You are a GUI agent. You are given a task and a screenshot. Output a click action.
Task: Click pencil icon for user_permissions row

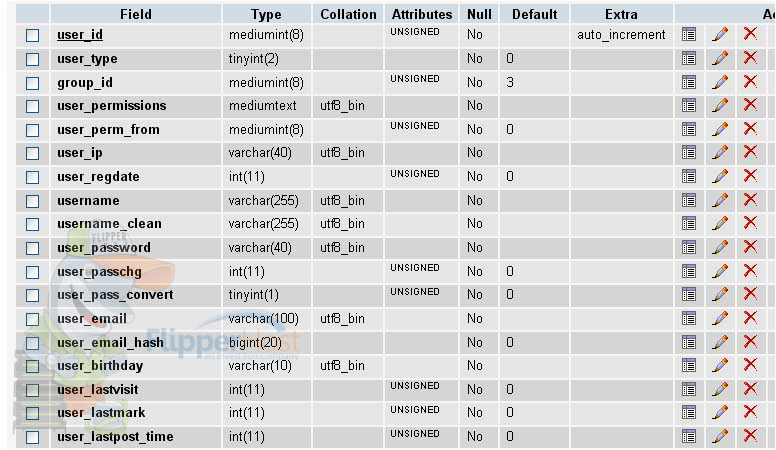720,105
